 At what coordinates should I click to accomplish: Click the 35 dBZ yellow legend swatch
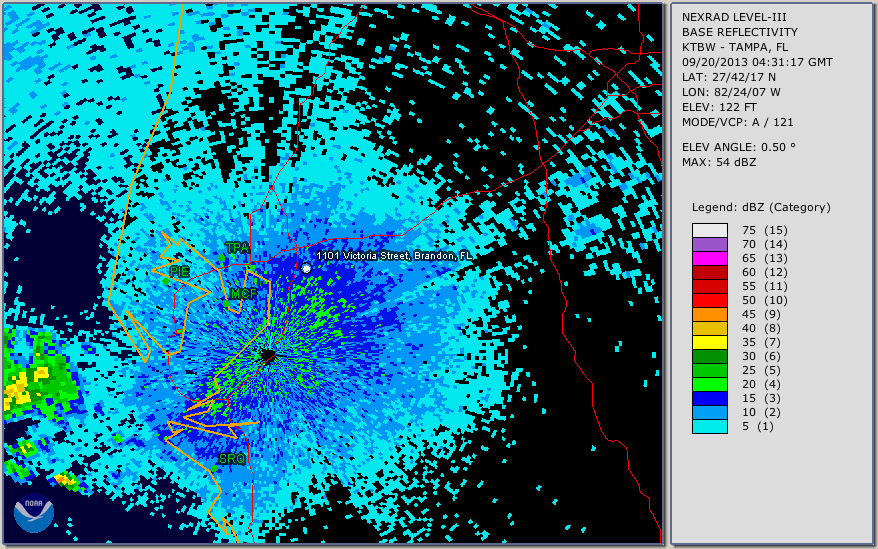(709, 342)
